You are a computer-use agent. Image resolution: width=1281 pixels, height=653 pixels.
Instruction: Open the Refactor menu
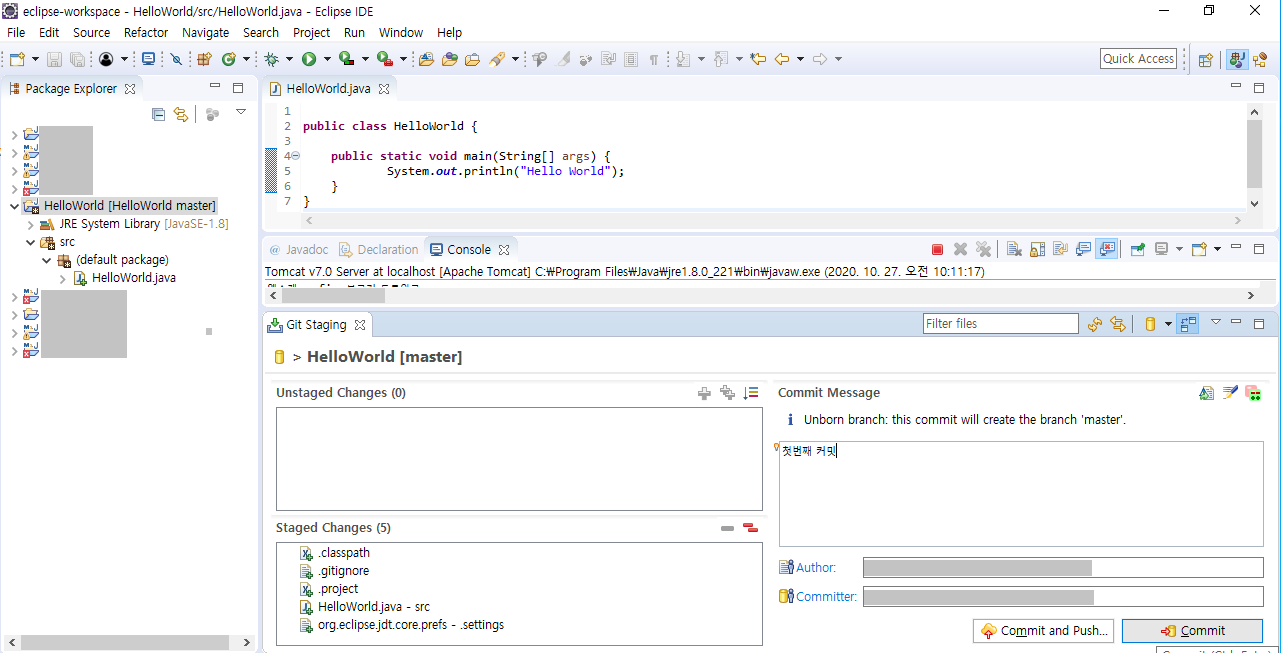(x=146, y=32)
